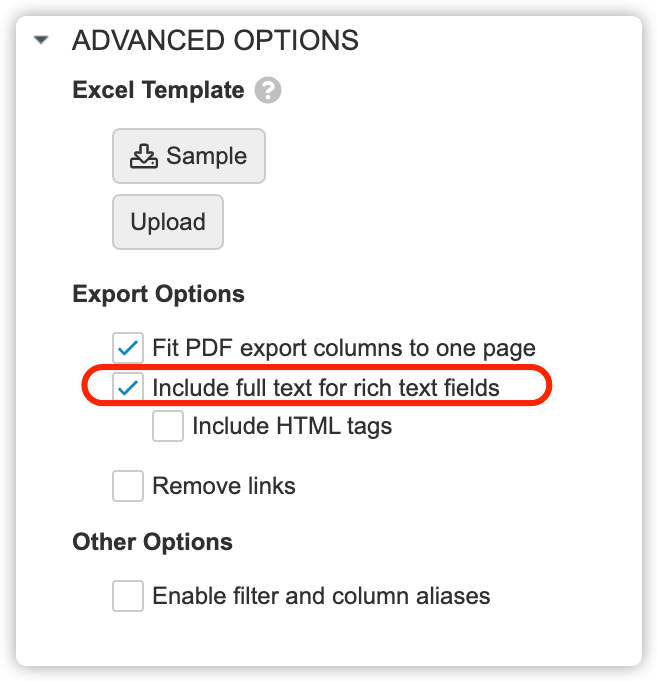This screenshot has height=682, width=658.
Task: Click the blue tick beside rich text fields
Action: 128,387
